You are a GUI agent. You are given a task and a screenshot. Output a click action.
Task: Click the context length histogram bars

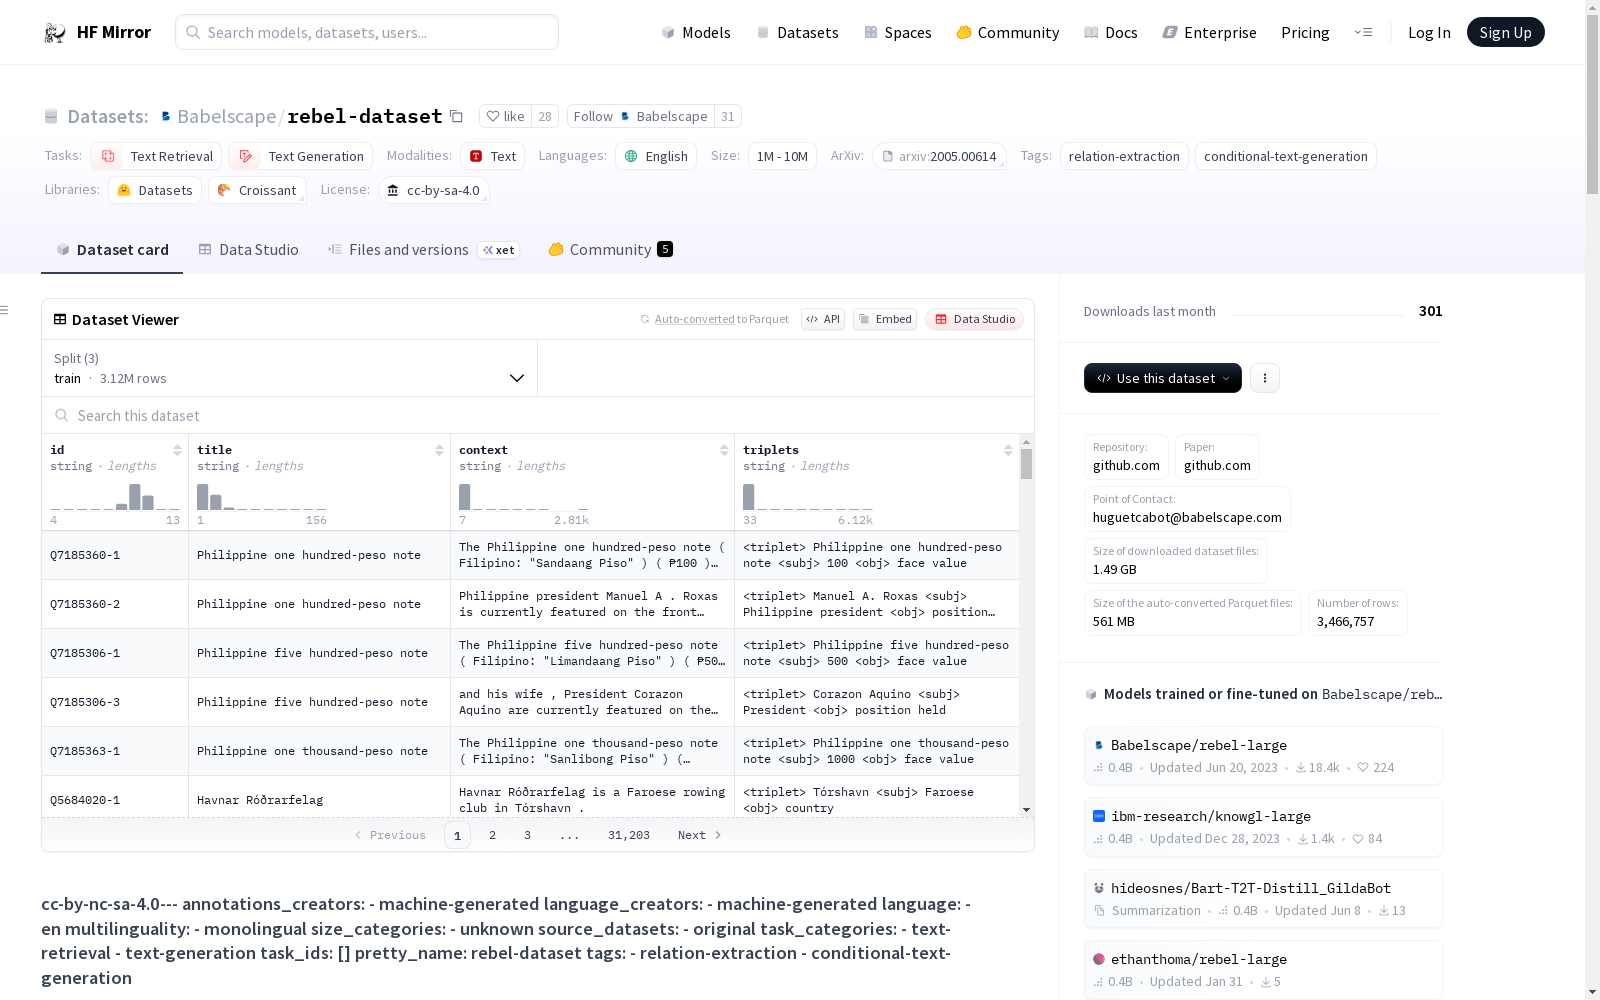pyautogui.click(x=523, y=497)
